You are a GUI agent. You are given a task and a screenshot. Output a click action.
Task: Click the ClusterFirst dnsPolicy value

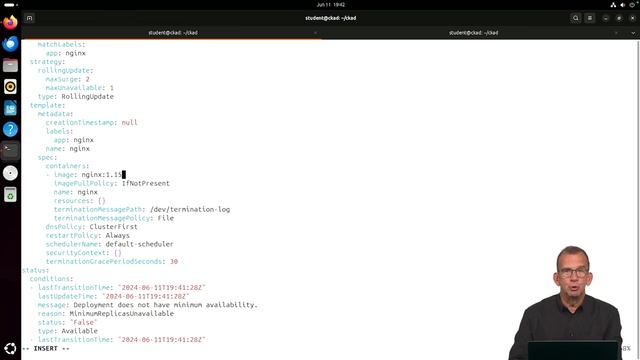[x=113, y=227]
